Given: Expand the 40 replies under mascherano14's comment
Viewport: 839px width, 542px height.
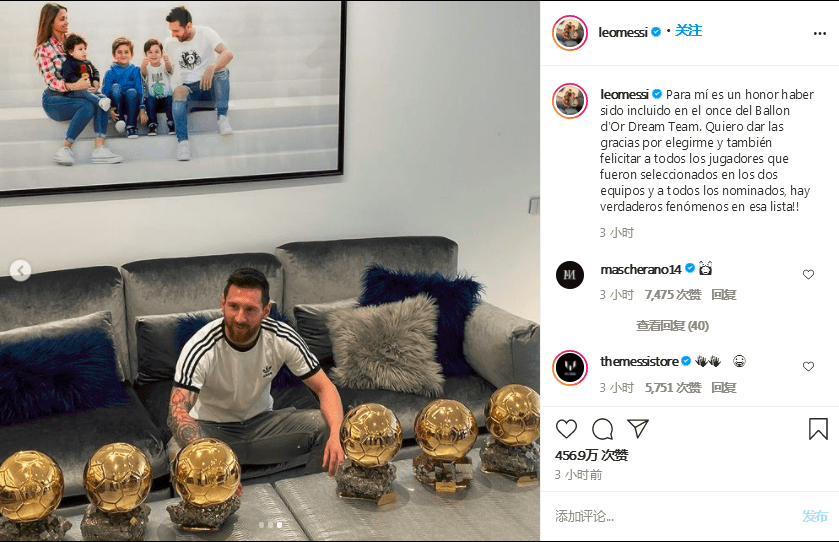Looking at the screenshot, I should (672, 325).
